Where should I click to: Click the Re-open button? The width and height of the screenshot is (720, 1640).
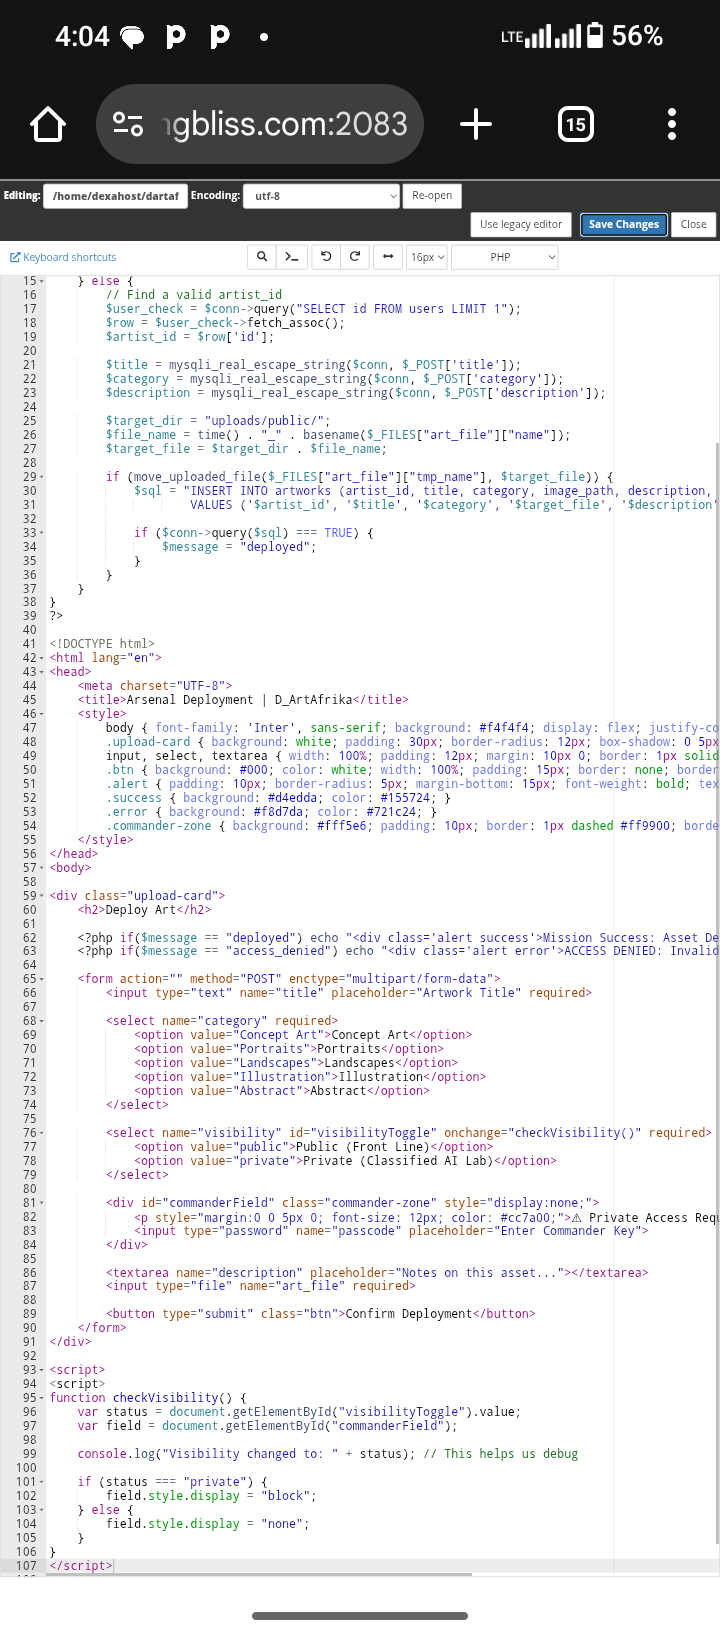432,196
